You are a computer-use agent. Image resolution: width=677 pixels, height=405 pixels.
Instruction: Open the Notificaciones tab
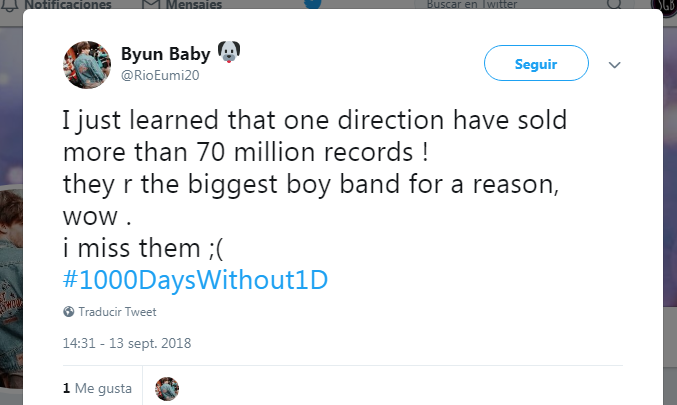tap(66, 4)
